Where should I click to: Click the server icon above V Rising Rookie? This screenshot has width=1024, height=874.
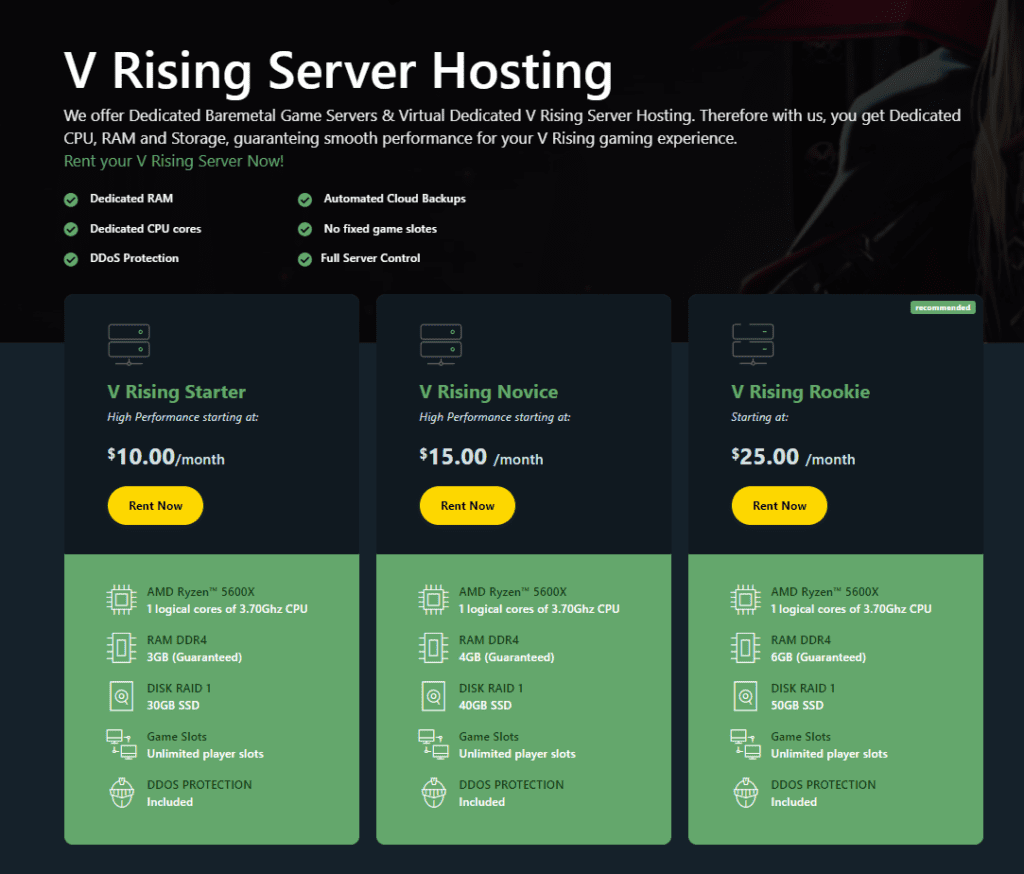click(752, 341)
